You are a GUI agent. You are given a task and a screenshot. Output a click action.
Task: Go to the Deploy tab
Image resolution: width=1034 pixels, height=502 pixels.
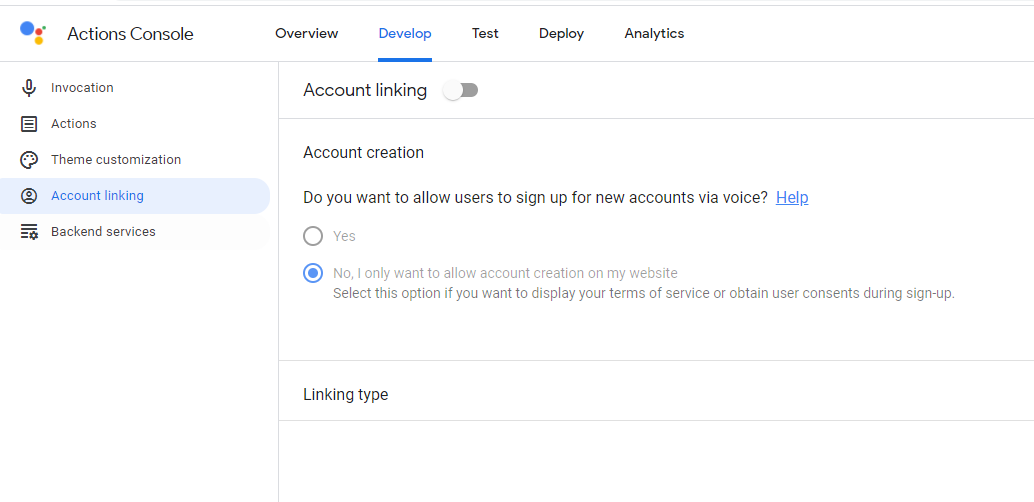click(x=561, y=34)
